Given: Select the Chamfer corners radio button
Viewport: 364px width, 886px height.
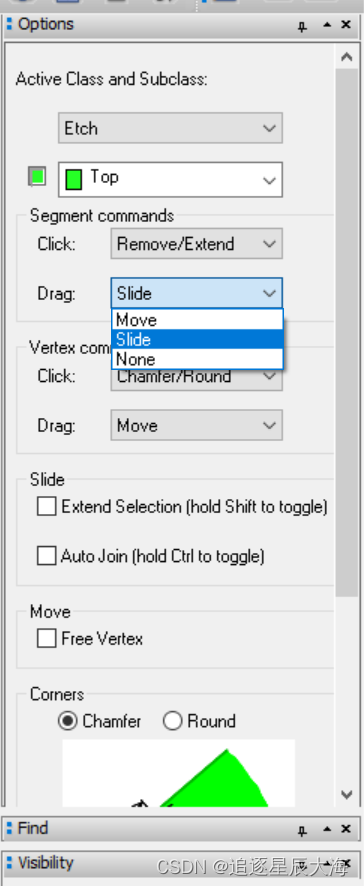Looking at the screenshot, I should click(x=67, y=721).
